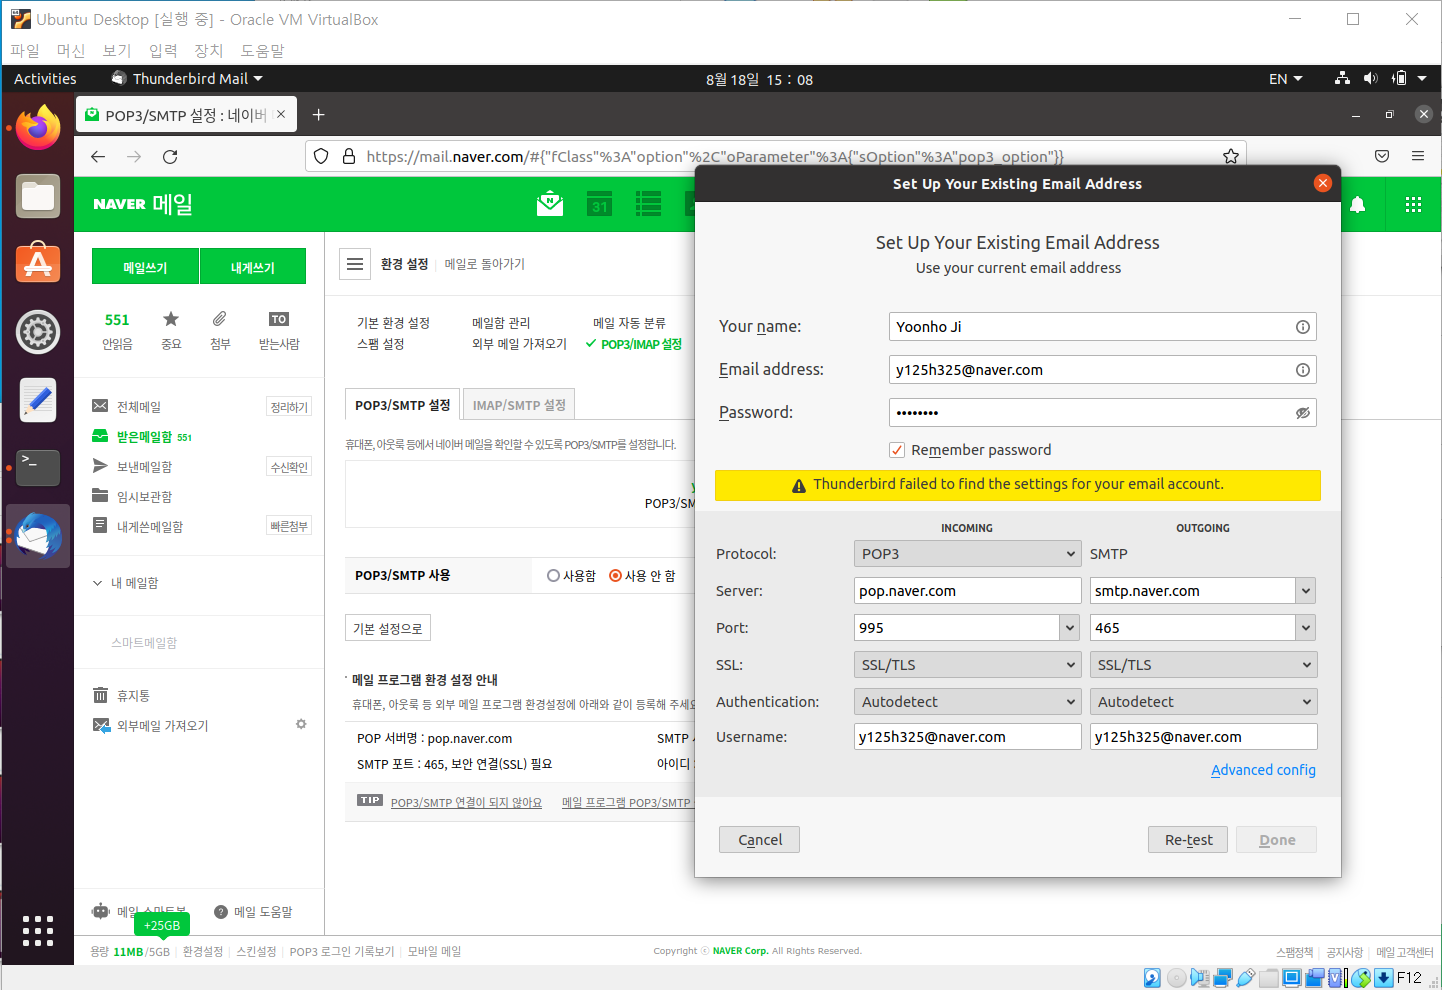Open the incoming Protocol POP3 dropdown
1442x990 pixels.
click(968, 554)
